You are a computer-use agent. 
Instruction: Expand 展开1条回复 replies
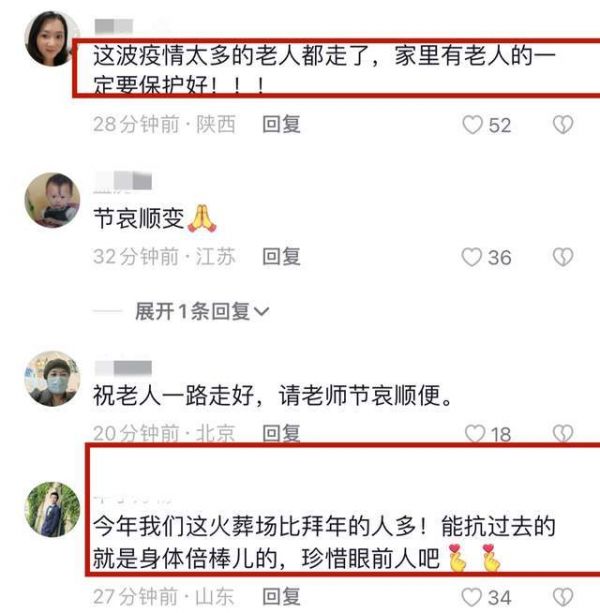[202, 312]
